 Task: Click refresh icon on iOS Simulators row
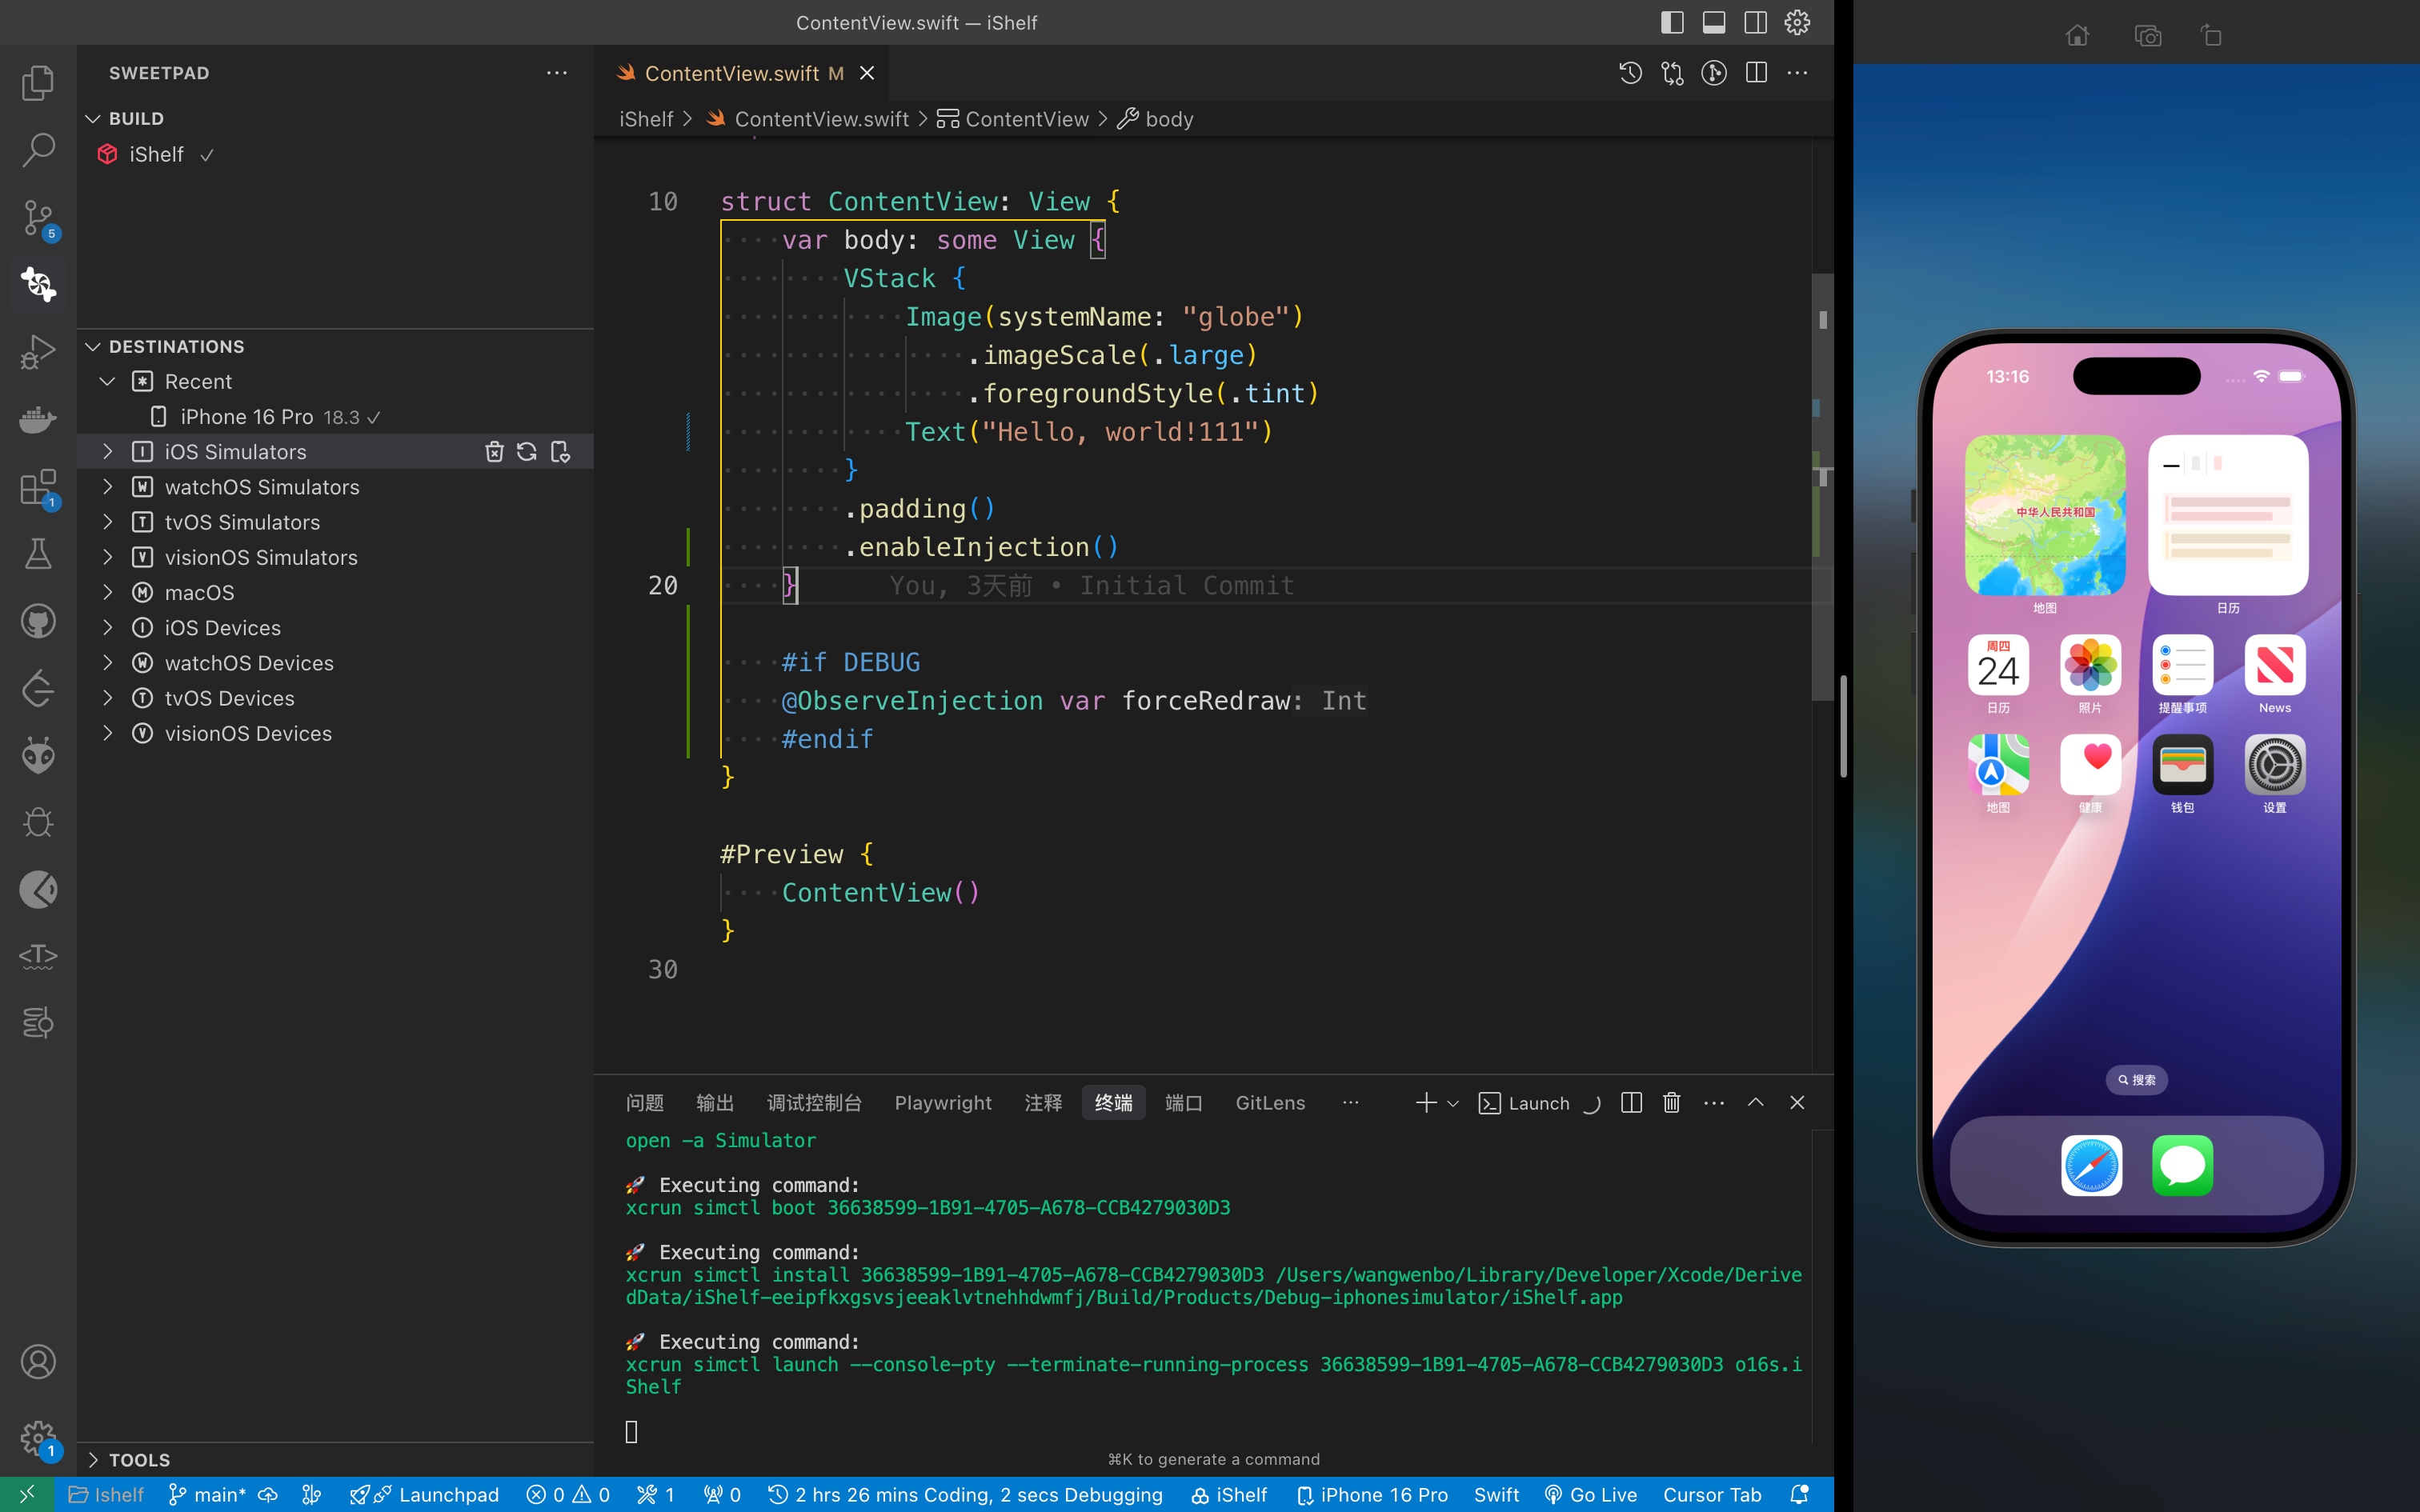pyautogui.click(x=527, y=452)
